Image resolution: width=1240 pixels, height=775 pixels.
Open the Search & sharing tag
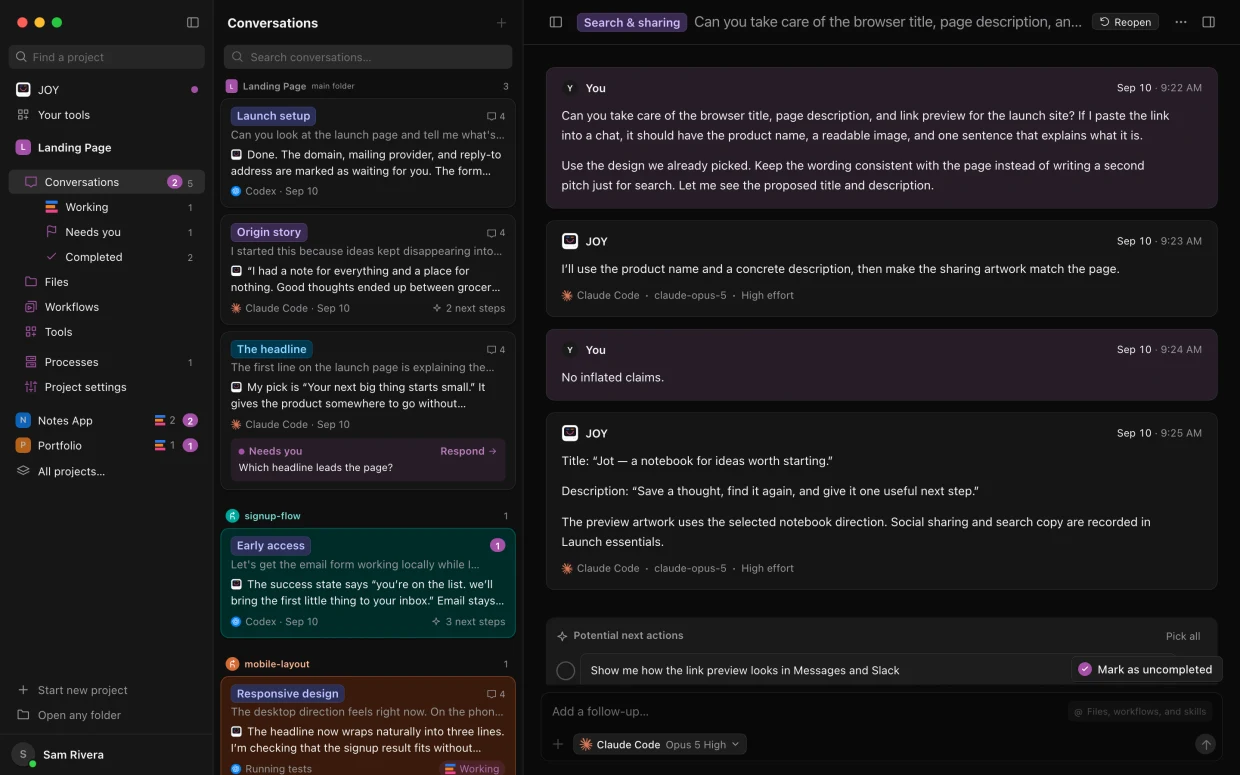click(x=632, y=22)
